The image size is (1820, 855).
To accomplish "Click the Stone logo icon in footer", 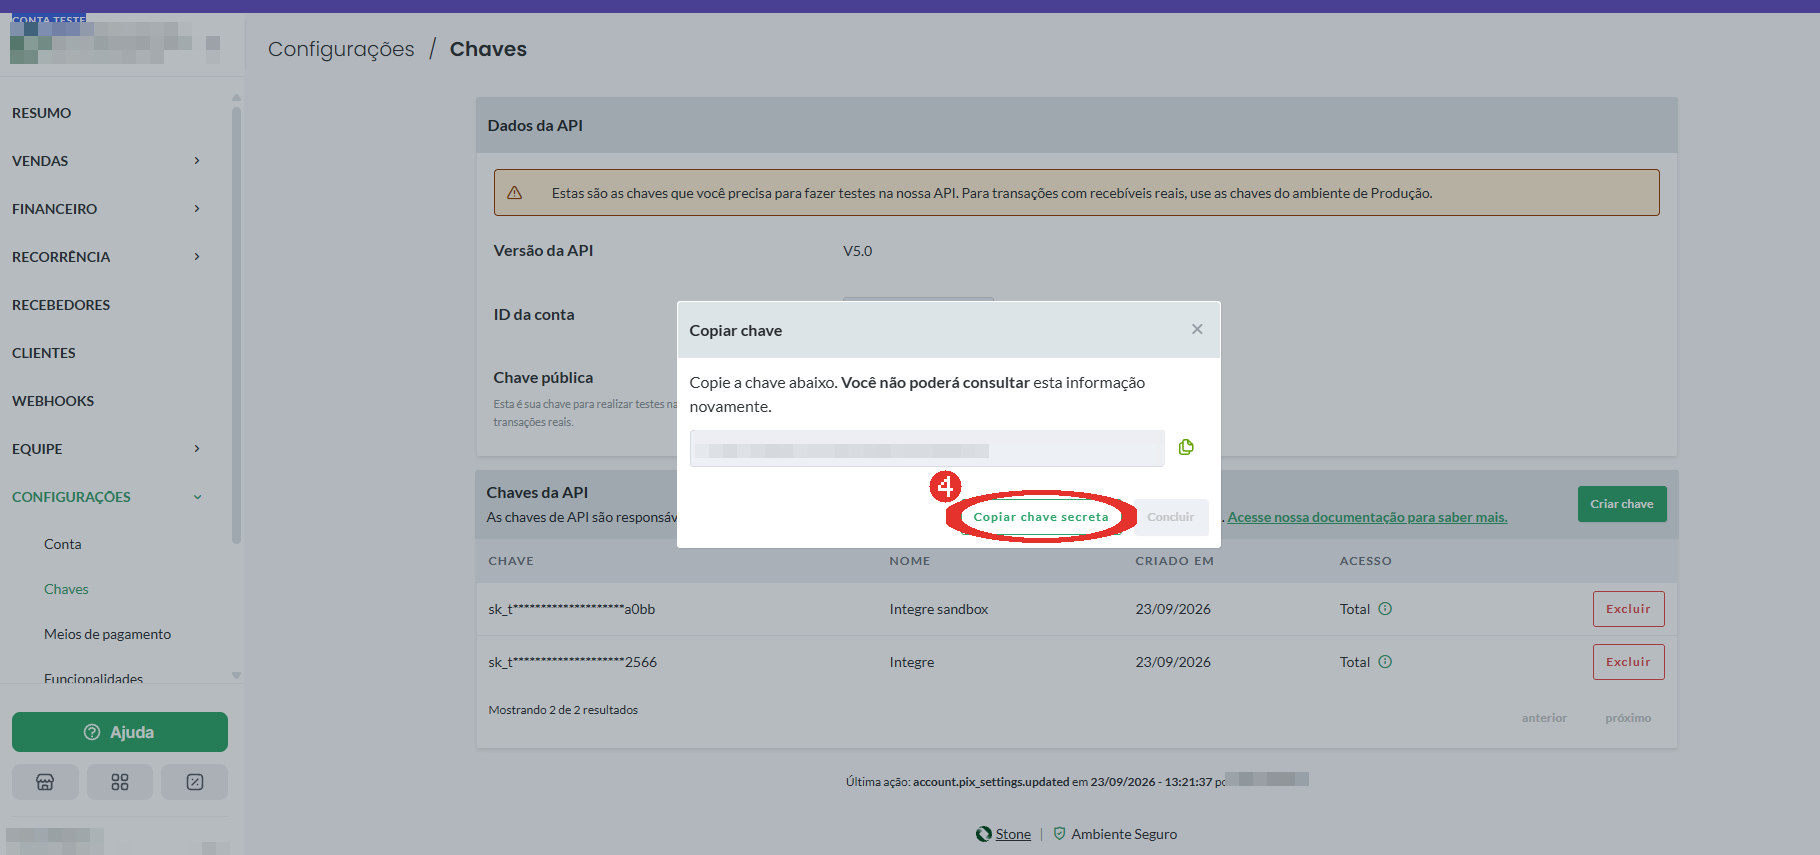I will [x=984, y=834].
